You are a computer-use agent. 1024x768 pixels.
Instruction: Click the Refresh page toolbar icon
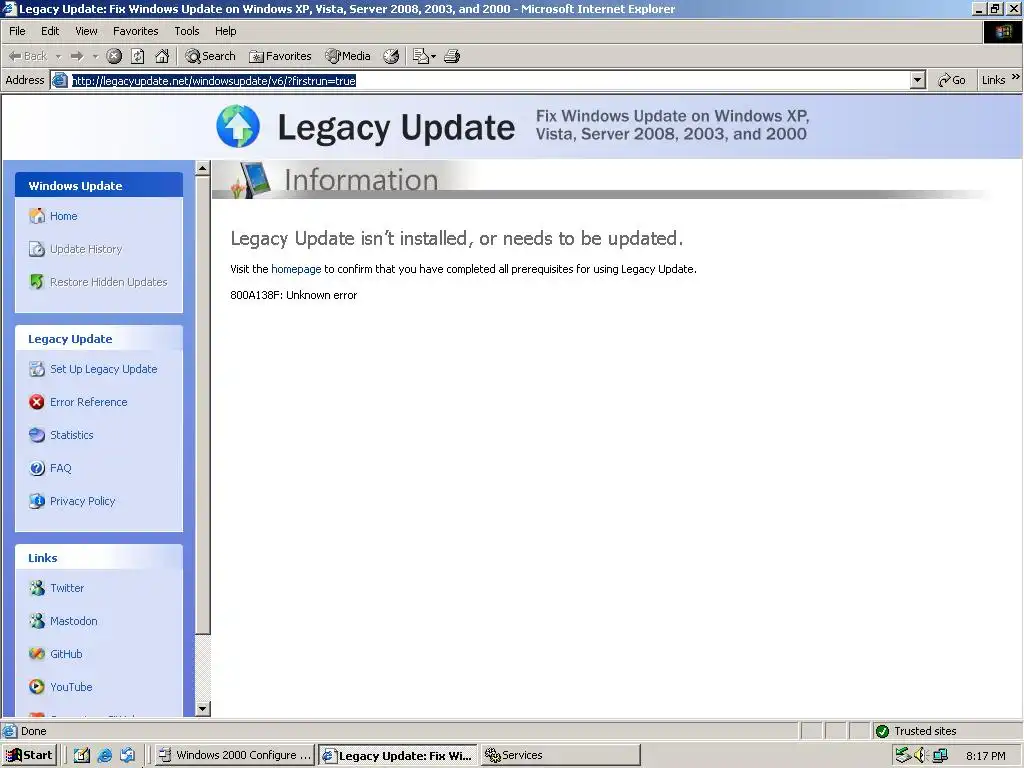(x=138, y=56)
